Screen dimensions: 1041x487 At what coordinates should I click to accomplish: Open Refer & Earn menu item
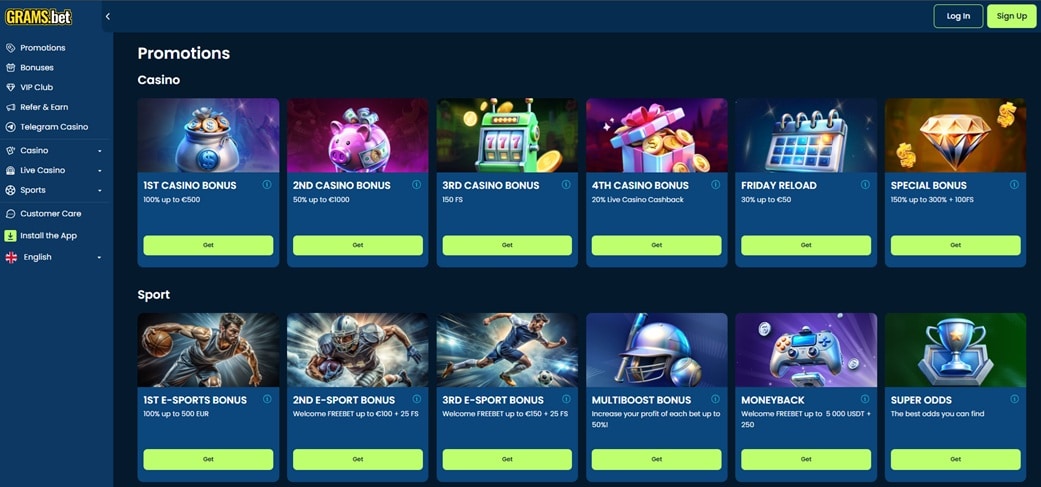[x=44, y=107]
